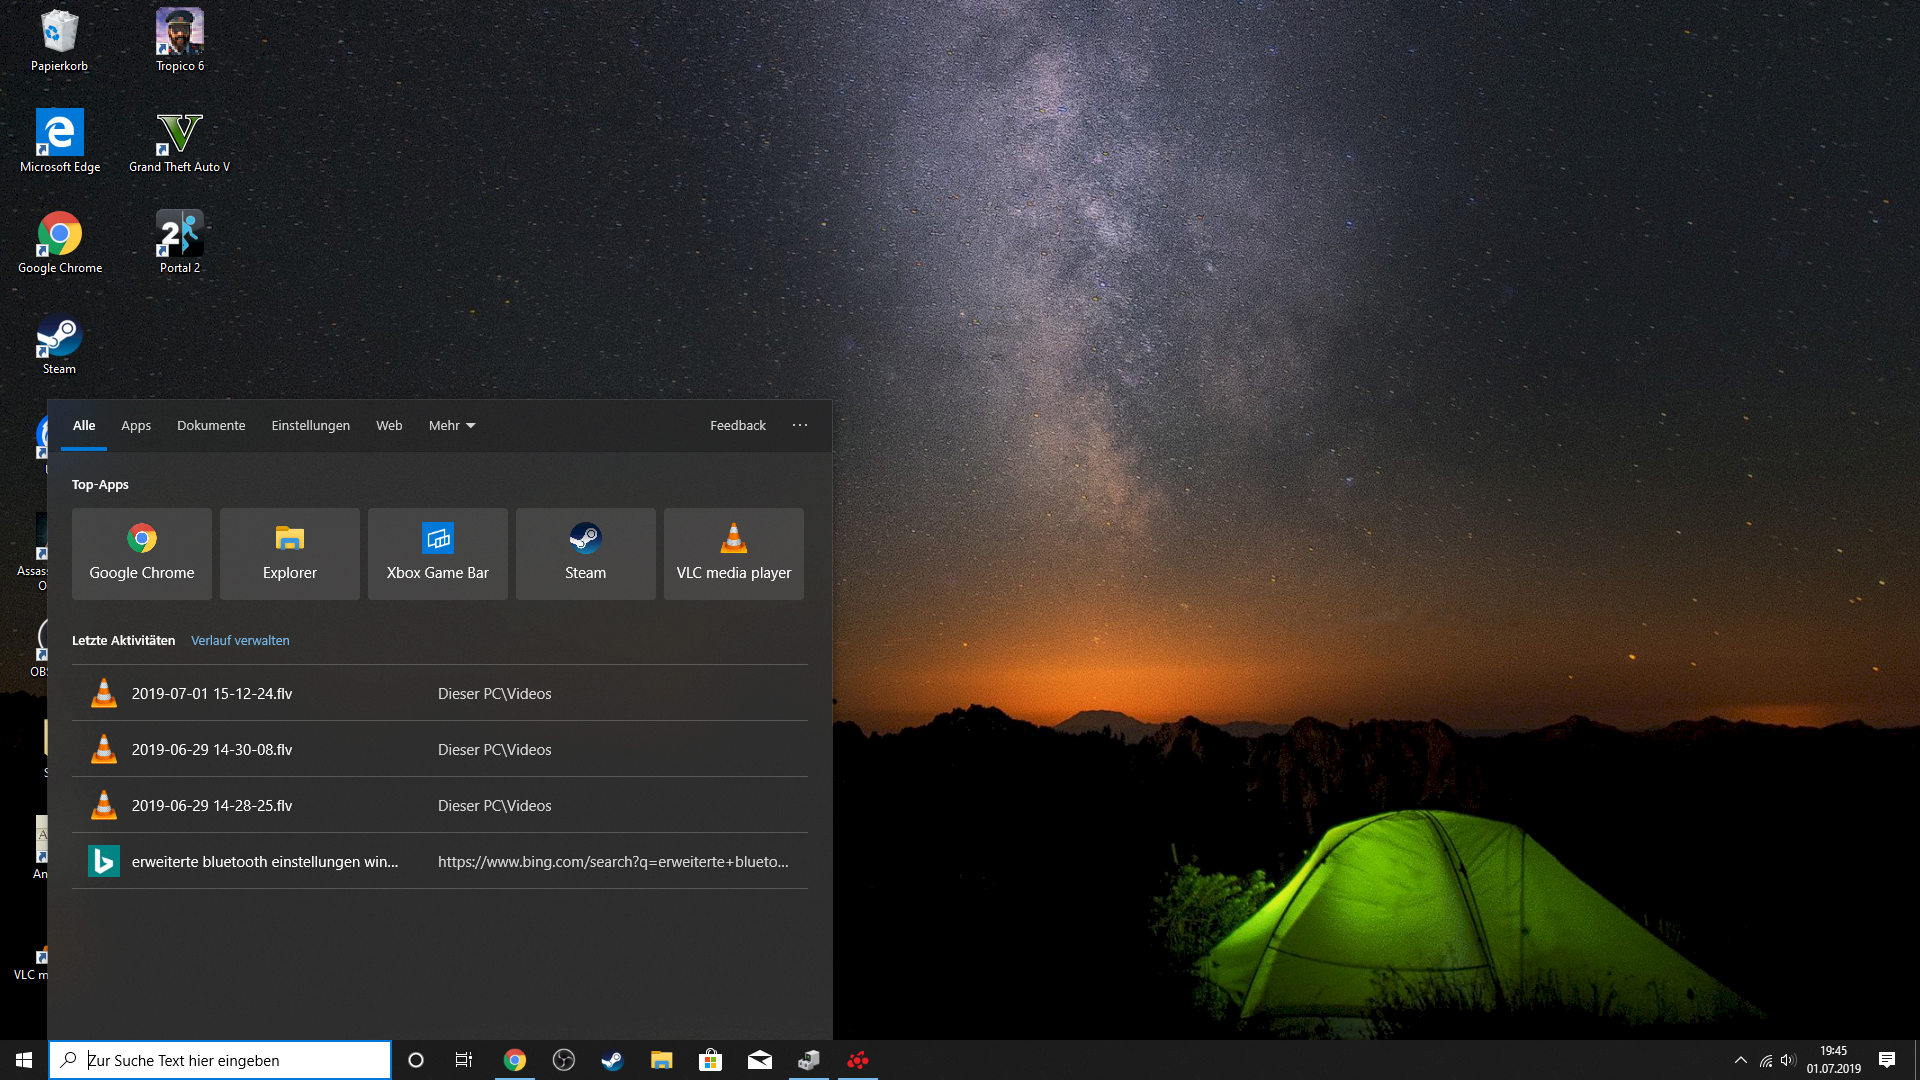Open Google Chrome from Top-Apps tiles
This screenshot has width=1920, height=1080.
coord(141,553)
